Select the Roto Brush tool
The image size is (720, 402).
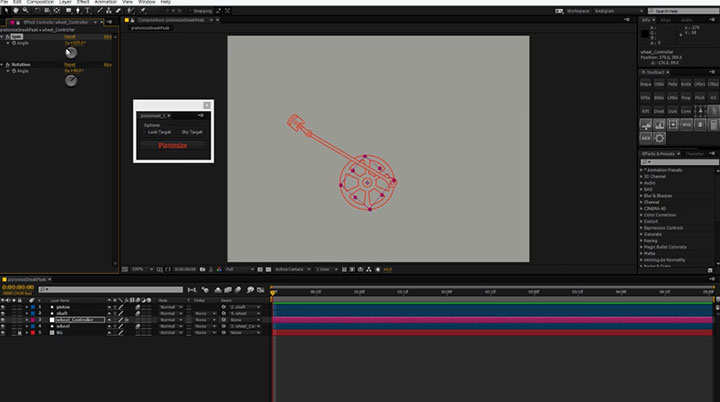pos(131,10)
